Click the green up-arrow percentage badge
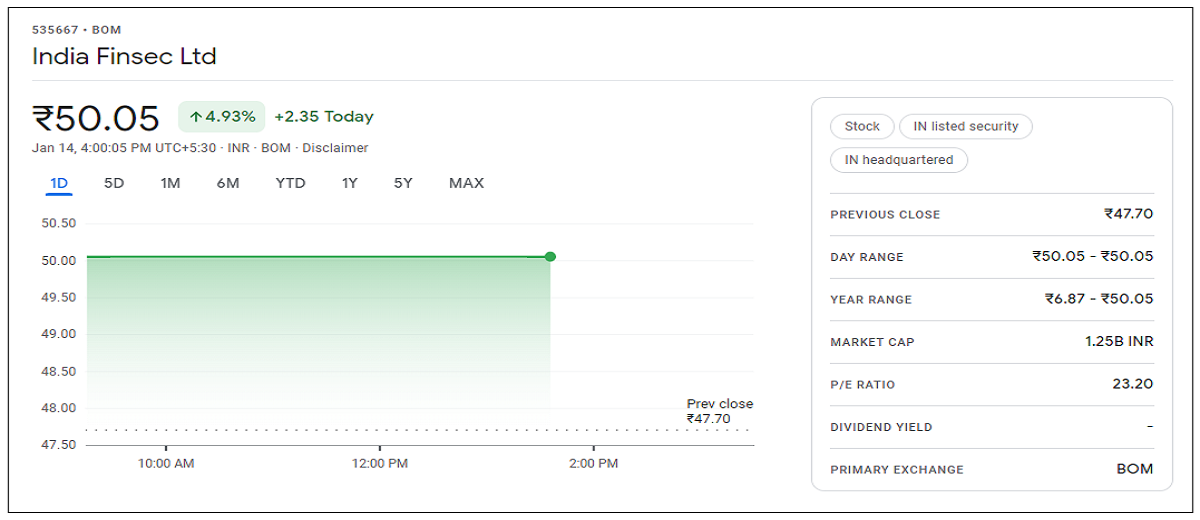The height and width of the screenshot is (520, 1200). [222, 117]
